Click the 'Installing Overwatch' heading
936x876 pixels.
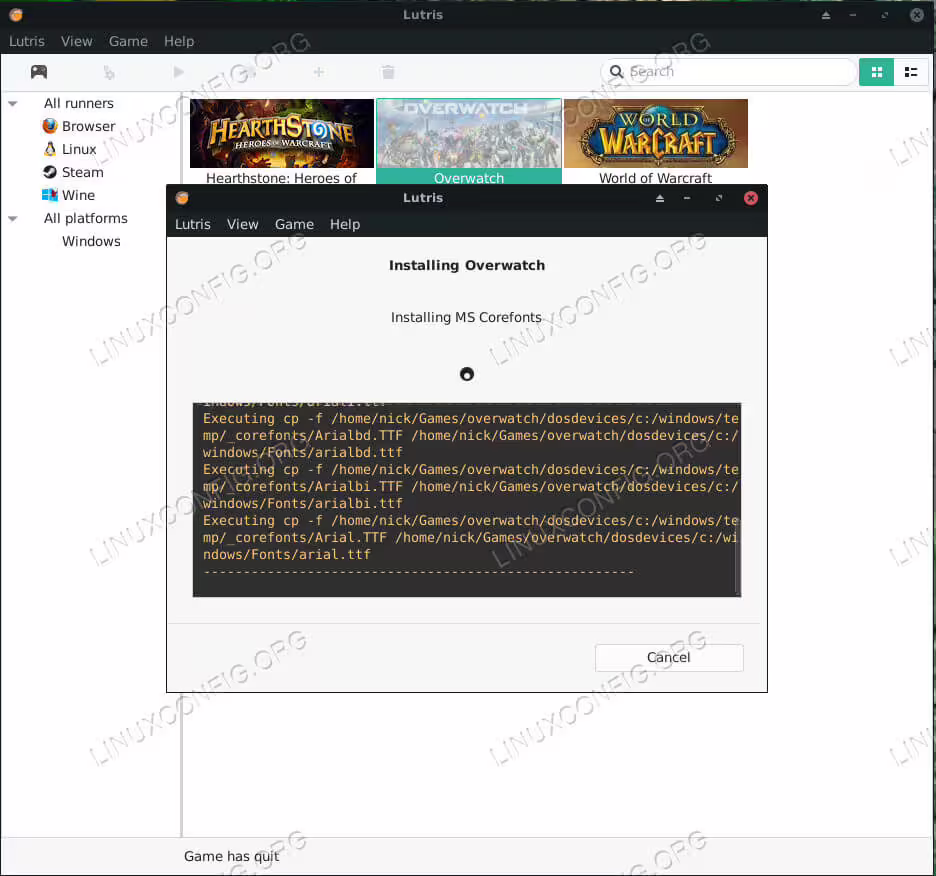[x=467, y=265]
